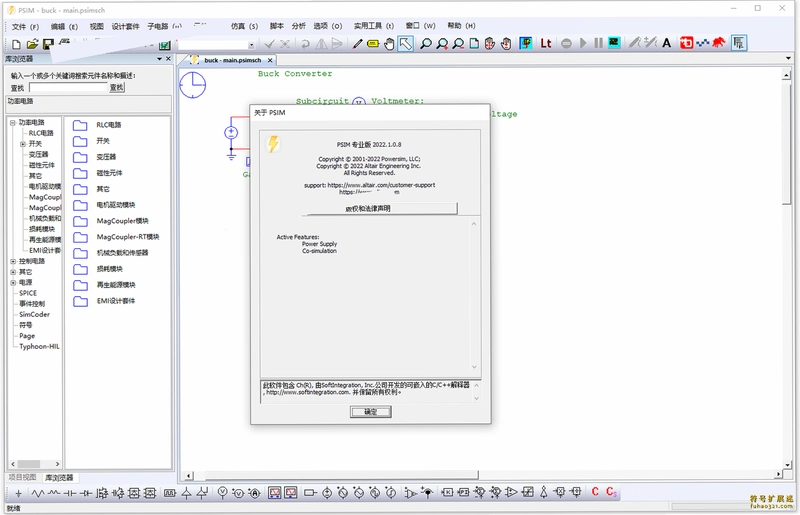Viewport: 800px width, 515px height.
Task: Expand the 电源 tree node
Action: pyautogui.click(x=13, y=283)
